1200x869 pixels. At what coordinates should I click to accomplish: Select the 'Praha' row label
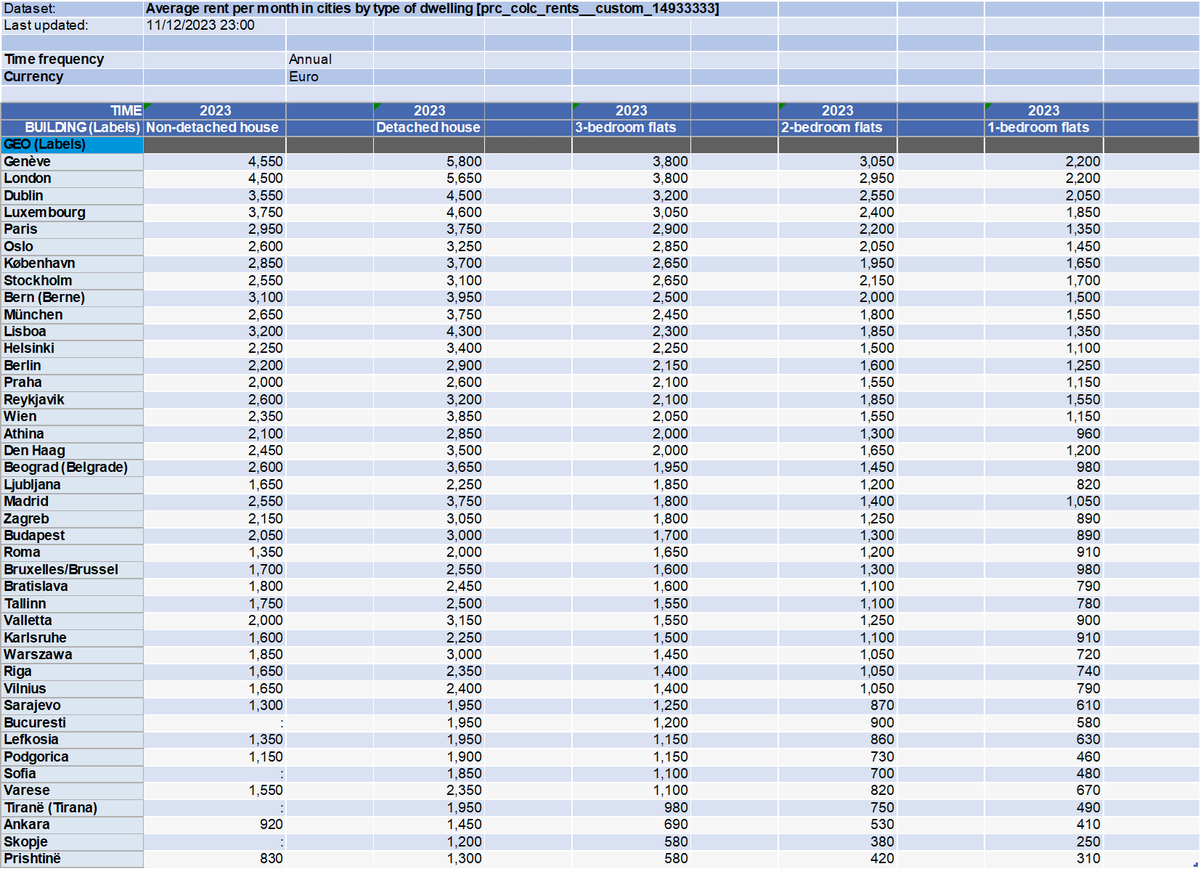[x=72, y=382]
